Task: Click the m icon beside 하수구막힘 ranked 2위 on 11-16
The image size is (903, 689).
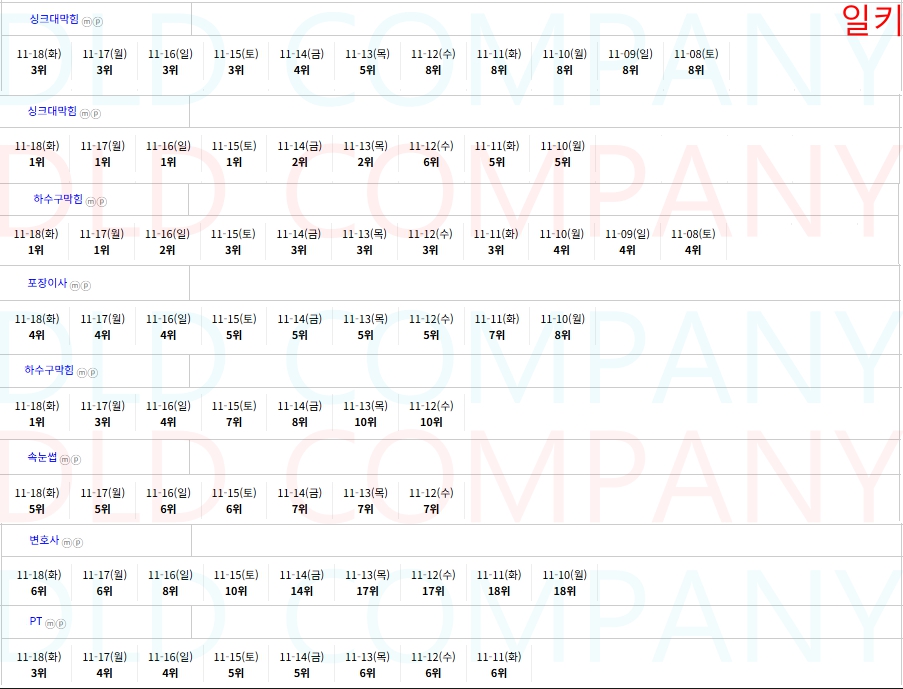Action: click(91, 202)
